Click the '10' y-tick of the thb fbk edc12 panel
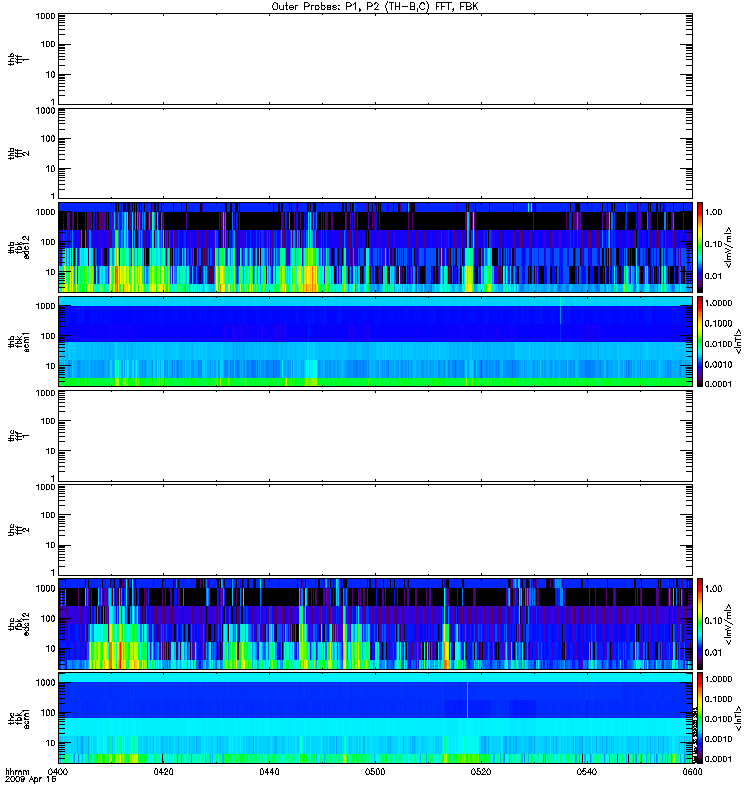The height and width of the screenshot is (800, 750). coord(51,272)
